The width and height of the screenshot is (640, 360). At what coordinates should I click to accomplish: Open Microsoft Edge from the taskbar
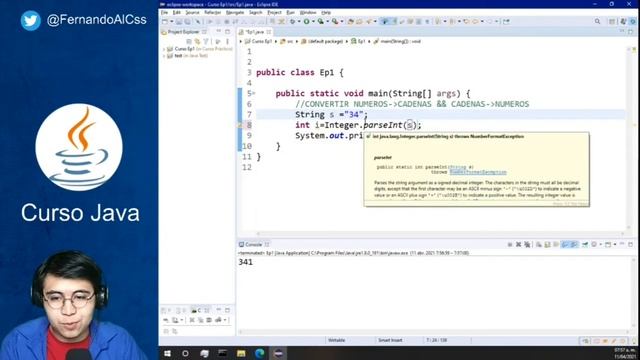pyautogui.click(x=260, y=353)
